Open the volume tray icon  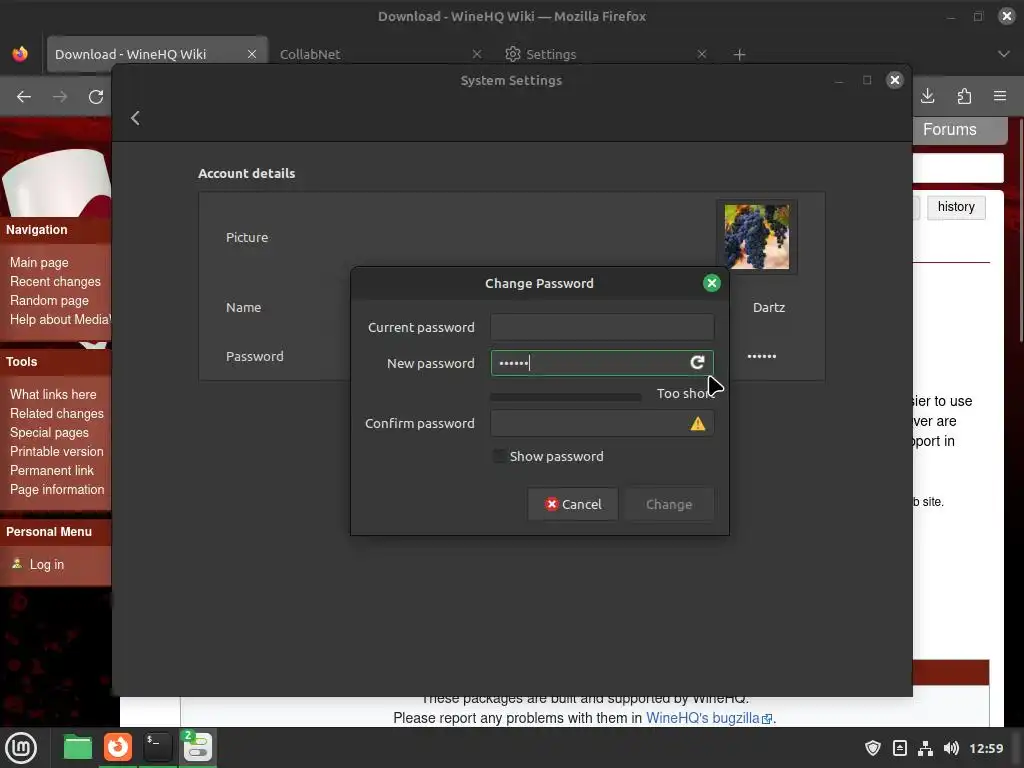951,748
